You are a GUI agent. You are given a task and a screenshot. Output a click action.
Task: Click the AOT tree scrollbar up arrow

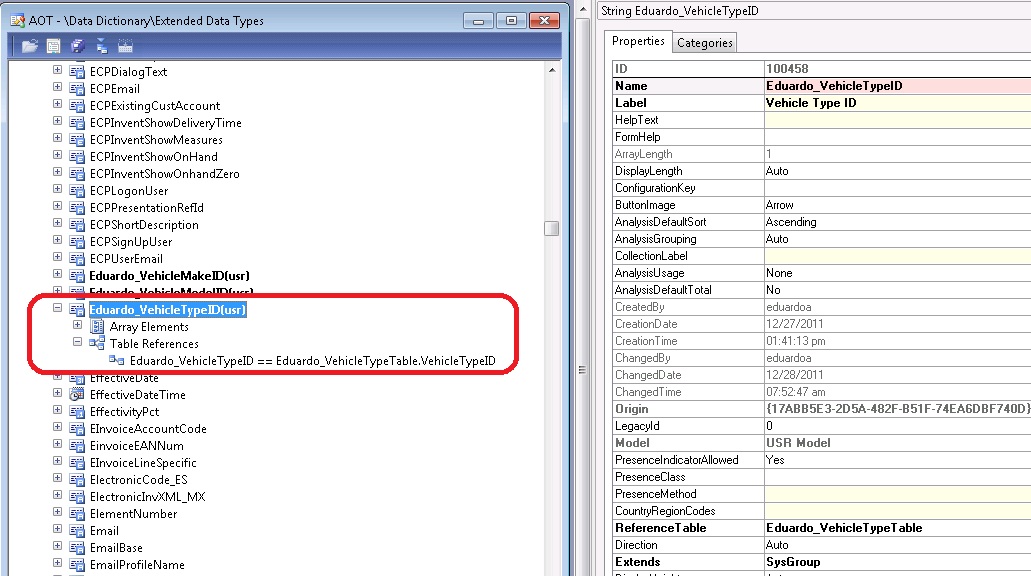(x=552, y=70)
